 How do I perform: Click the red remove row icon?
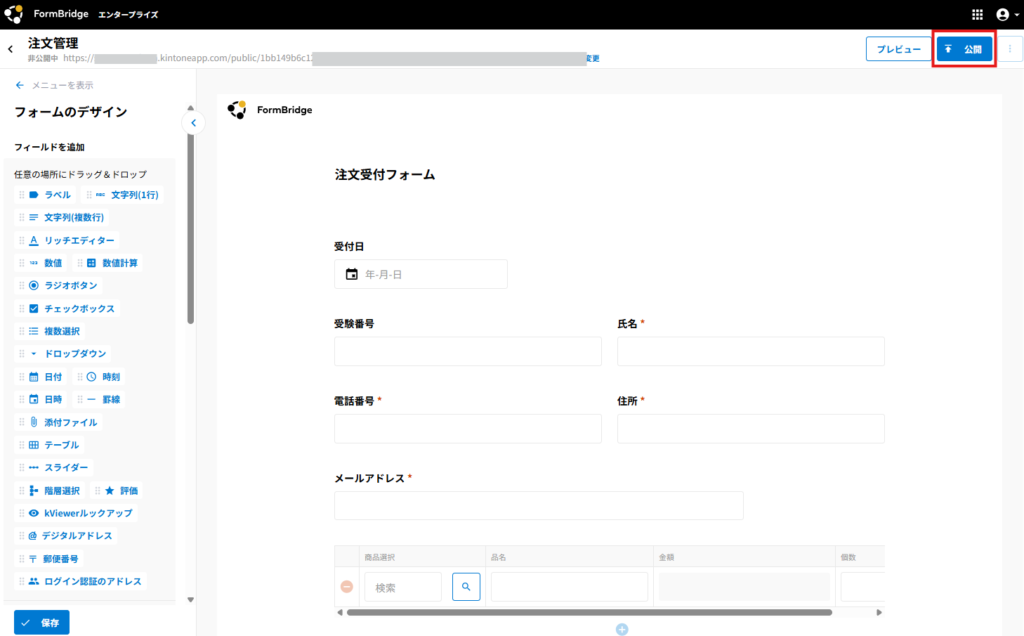pyautogui.click(x=347, y=587)
